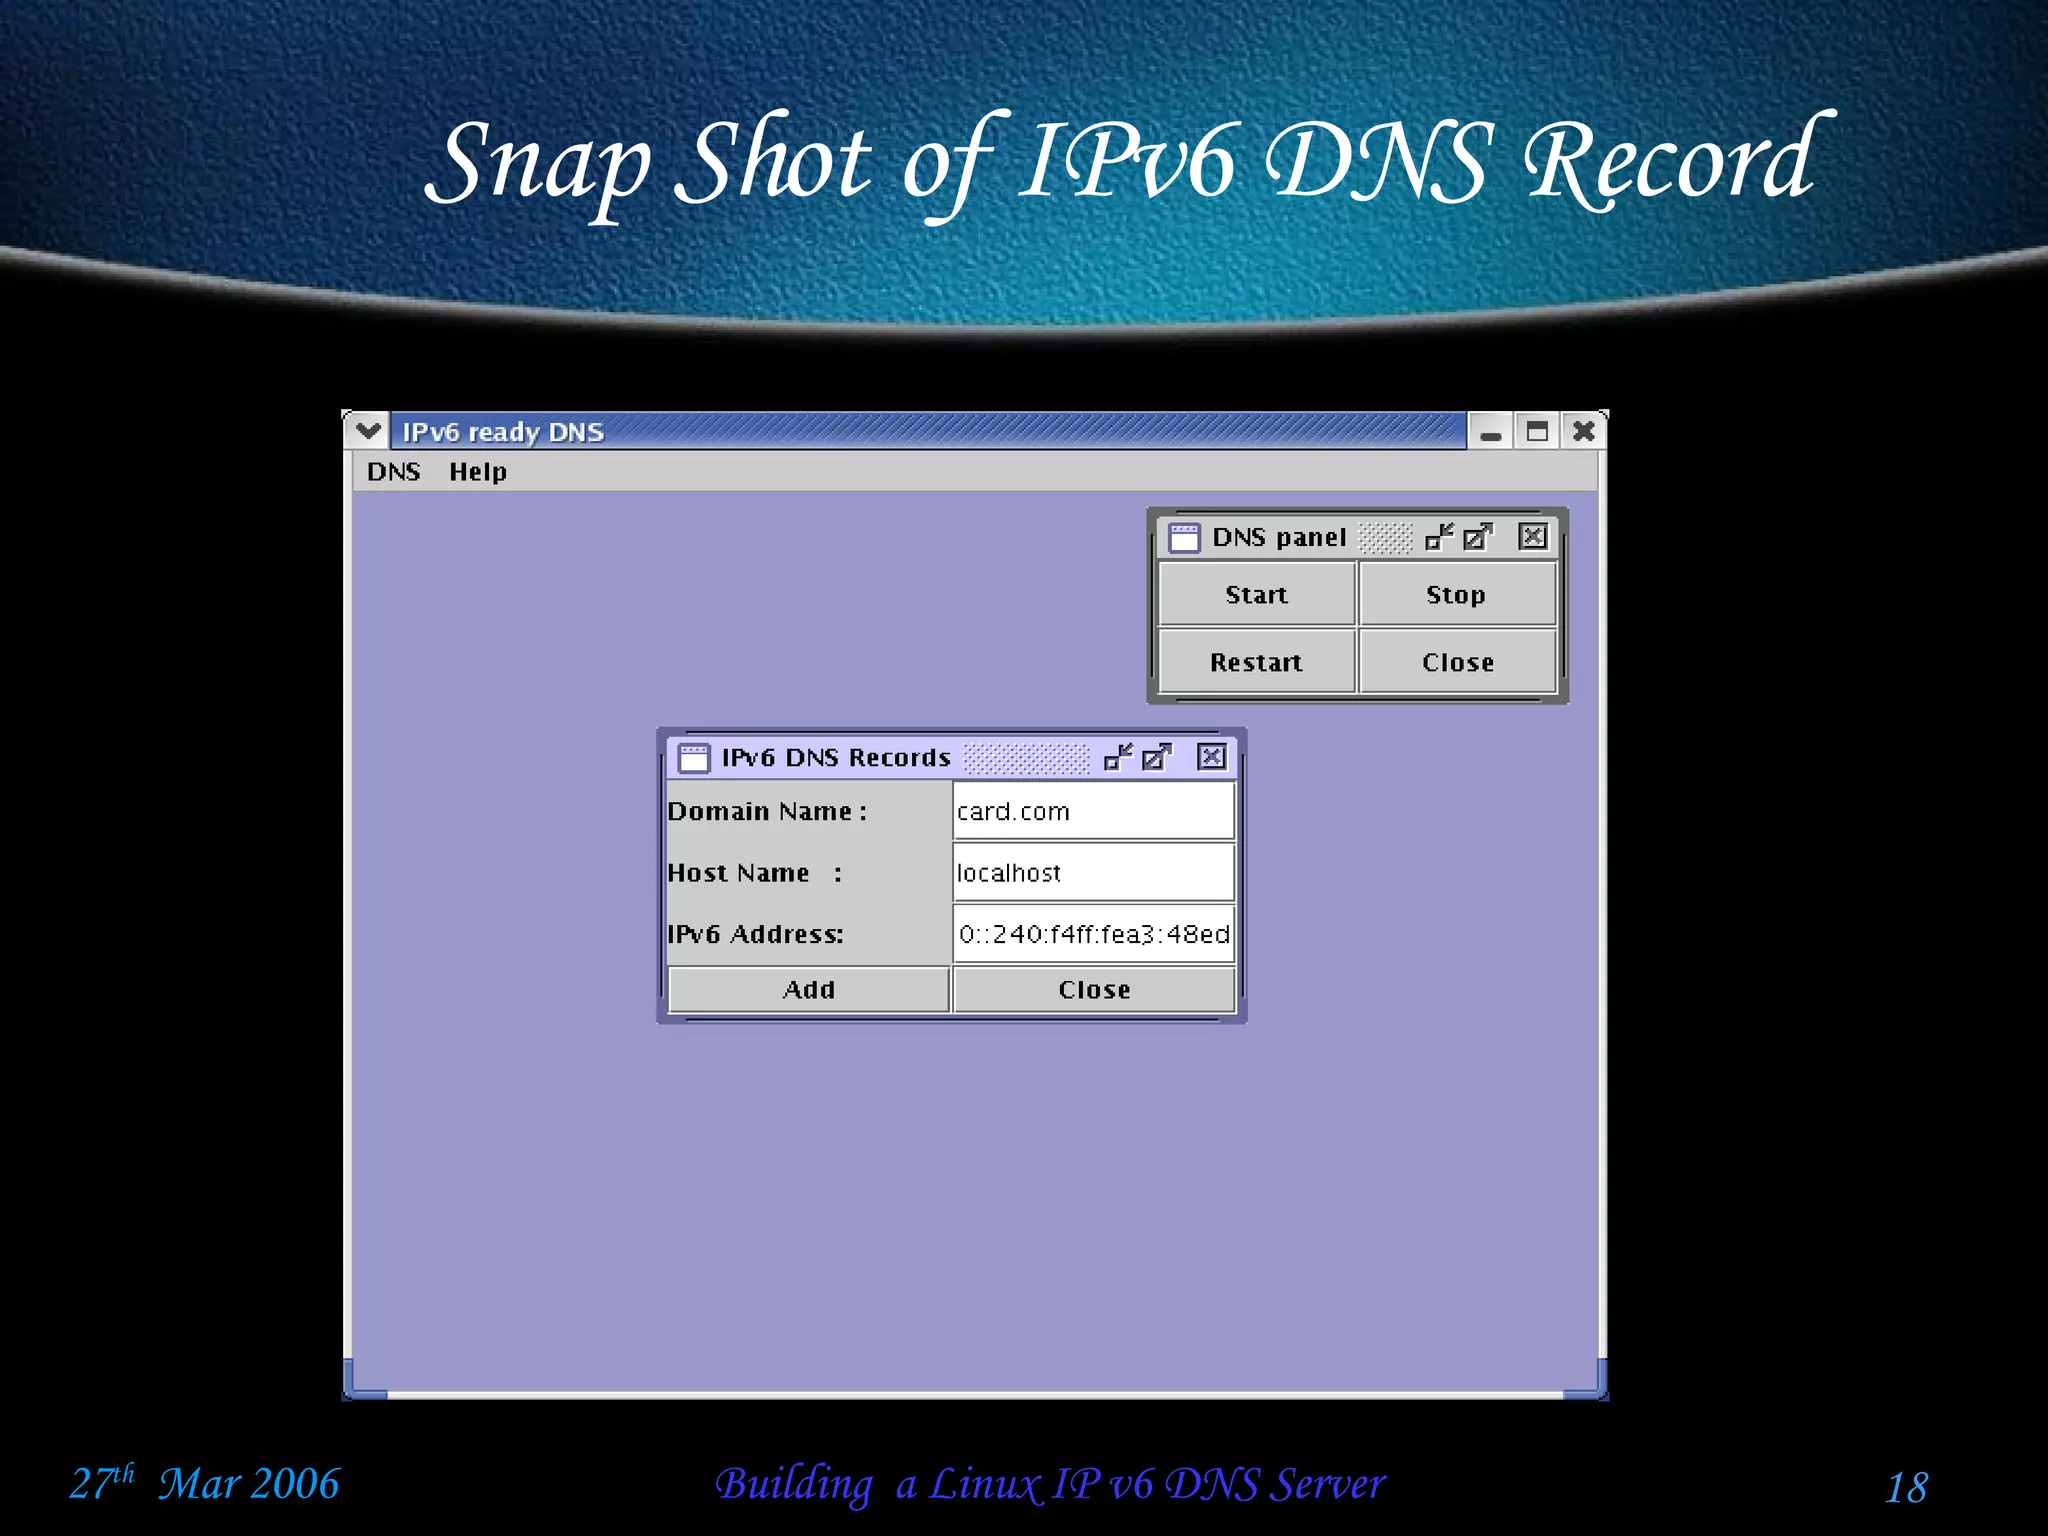Click the IPv6 DNS Records frame icon
Viewport: 2048px width, 1536px height.
(694, 758)
